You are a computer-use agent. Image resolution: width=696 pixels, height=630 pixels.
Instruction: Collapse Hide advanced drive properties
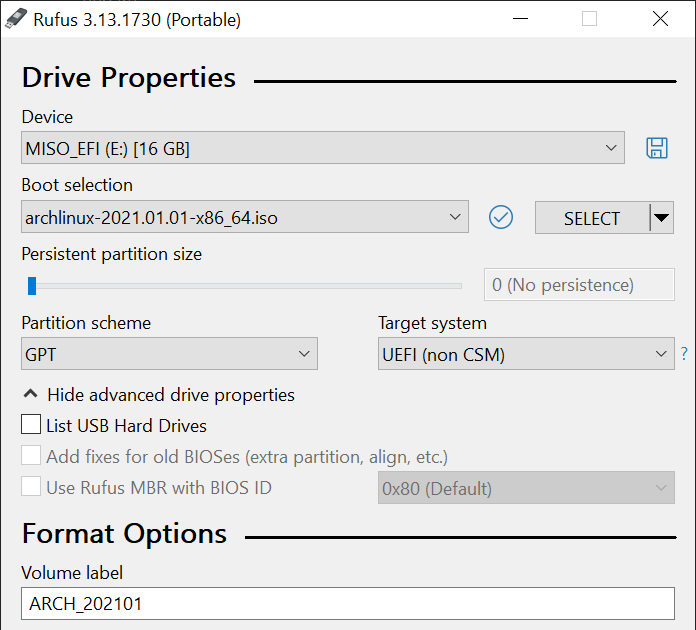[x=158, y=394]
